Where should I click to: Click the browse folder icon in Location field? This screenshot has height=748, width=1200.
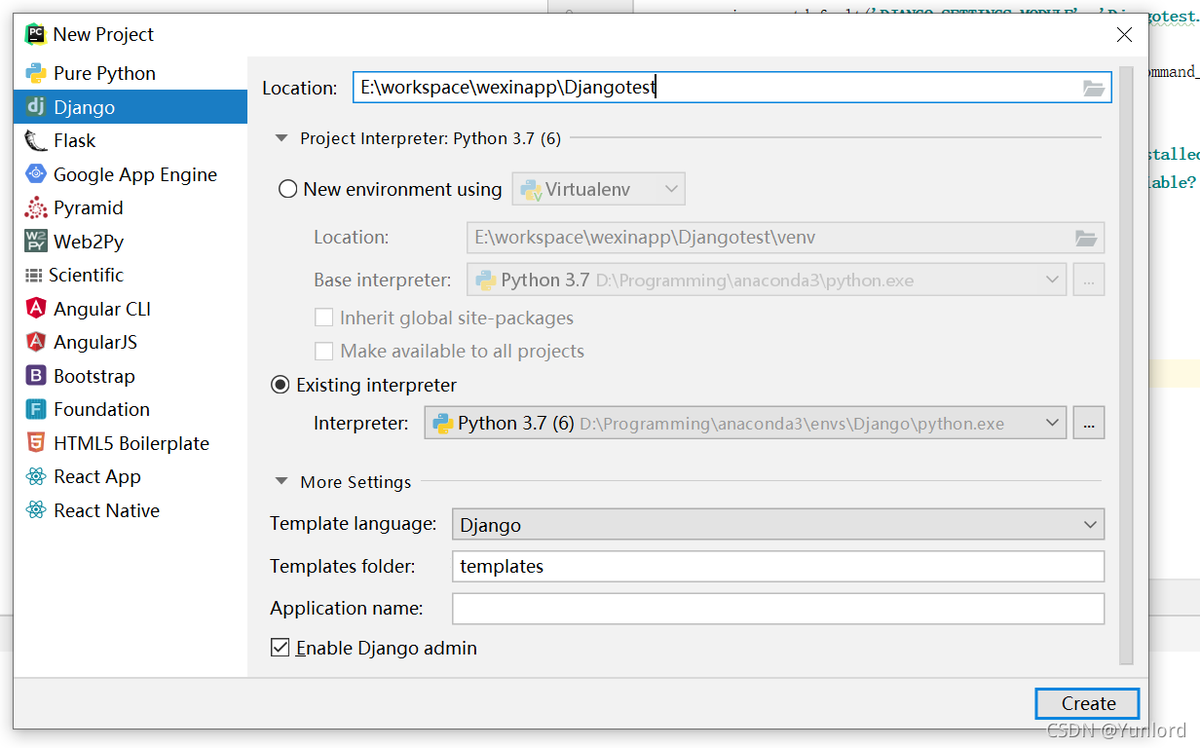1094,88
